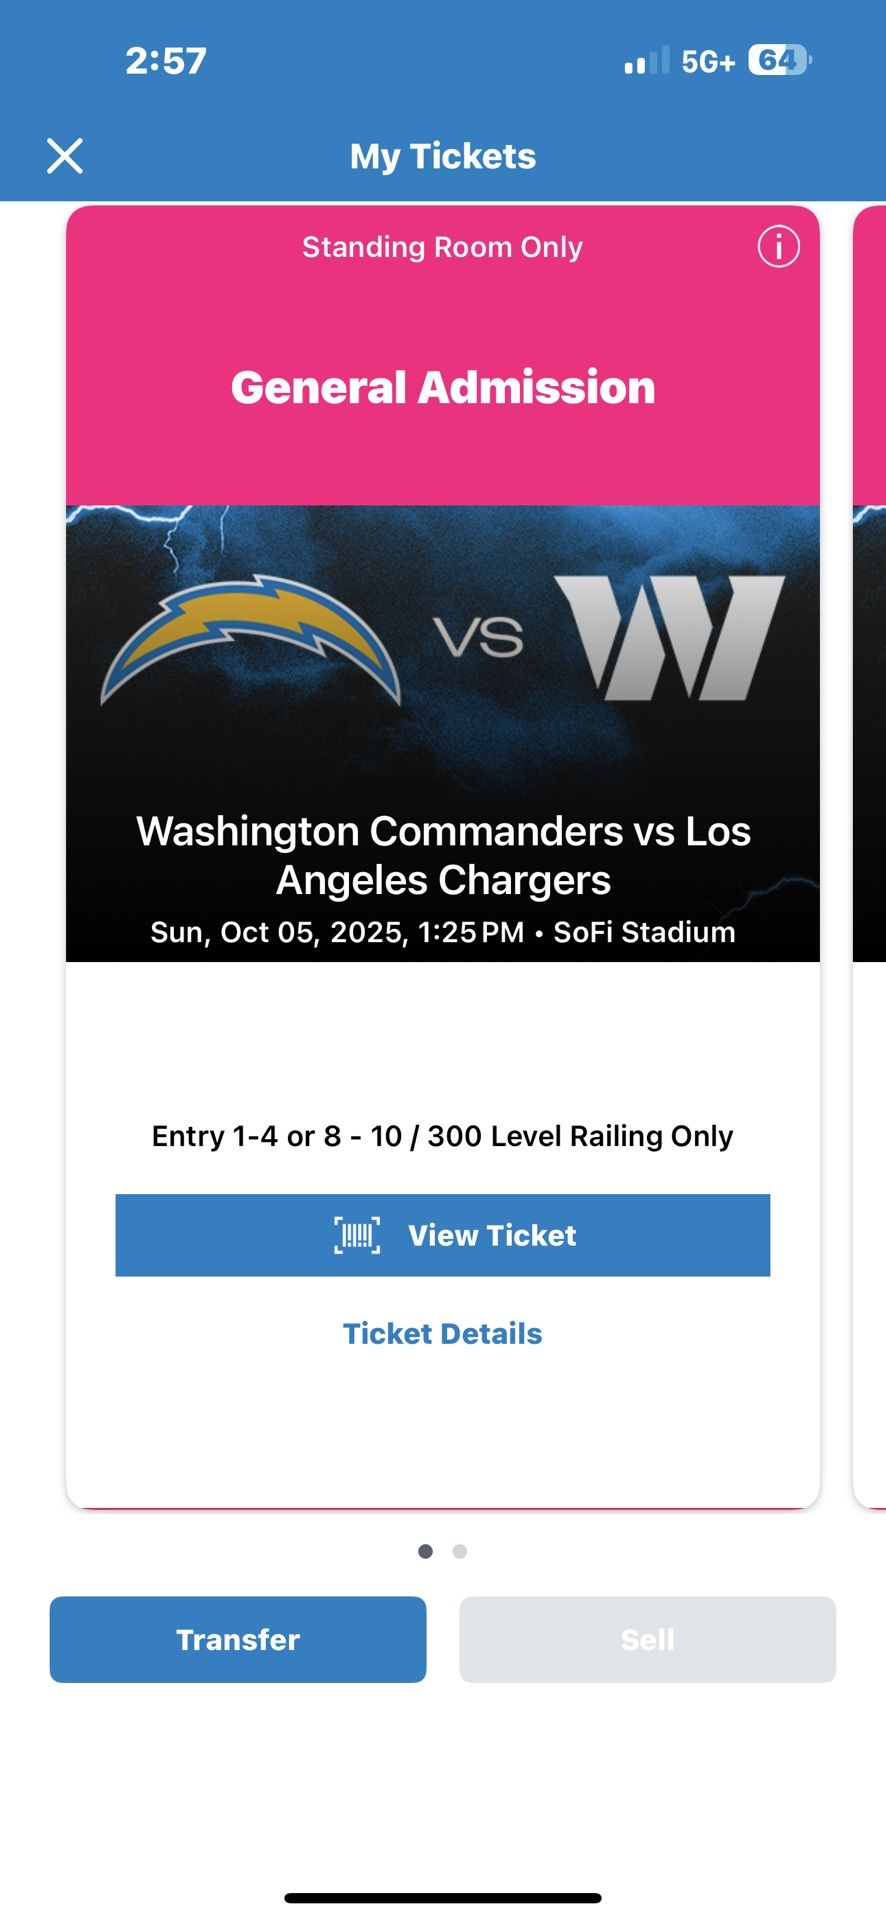Tap the ticket info circle icon
This screenshot has width=886, height=1920.
[778, 246]
